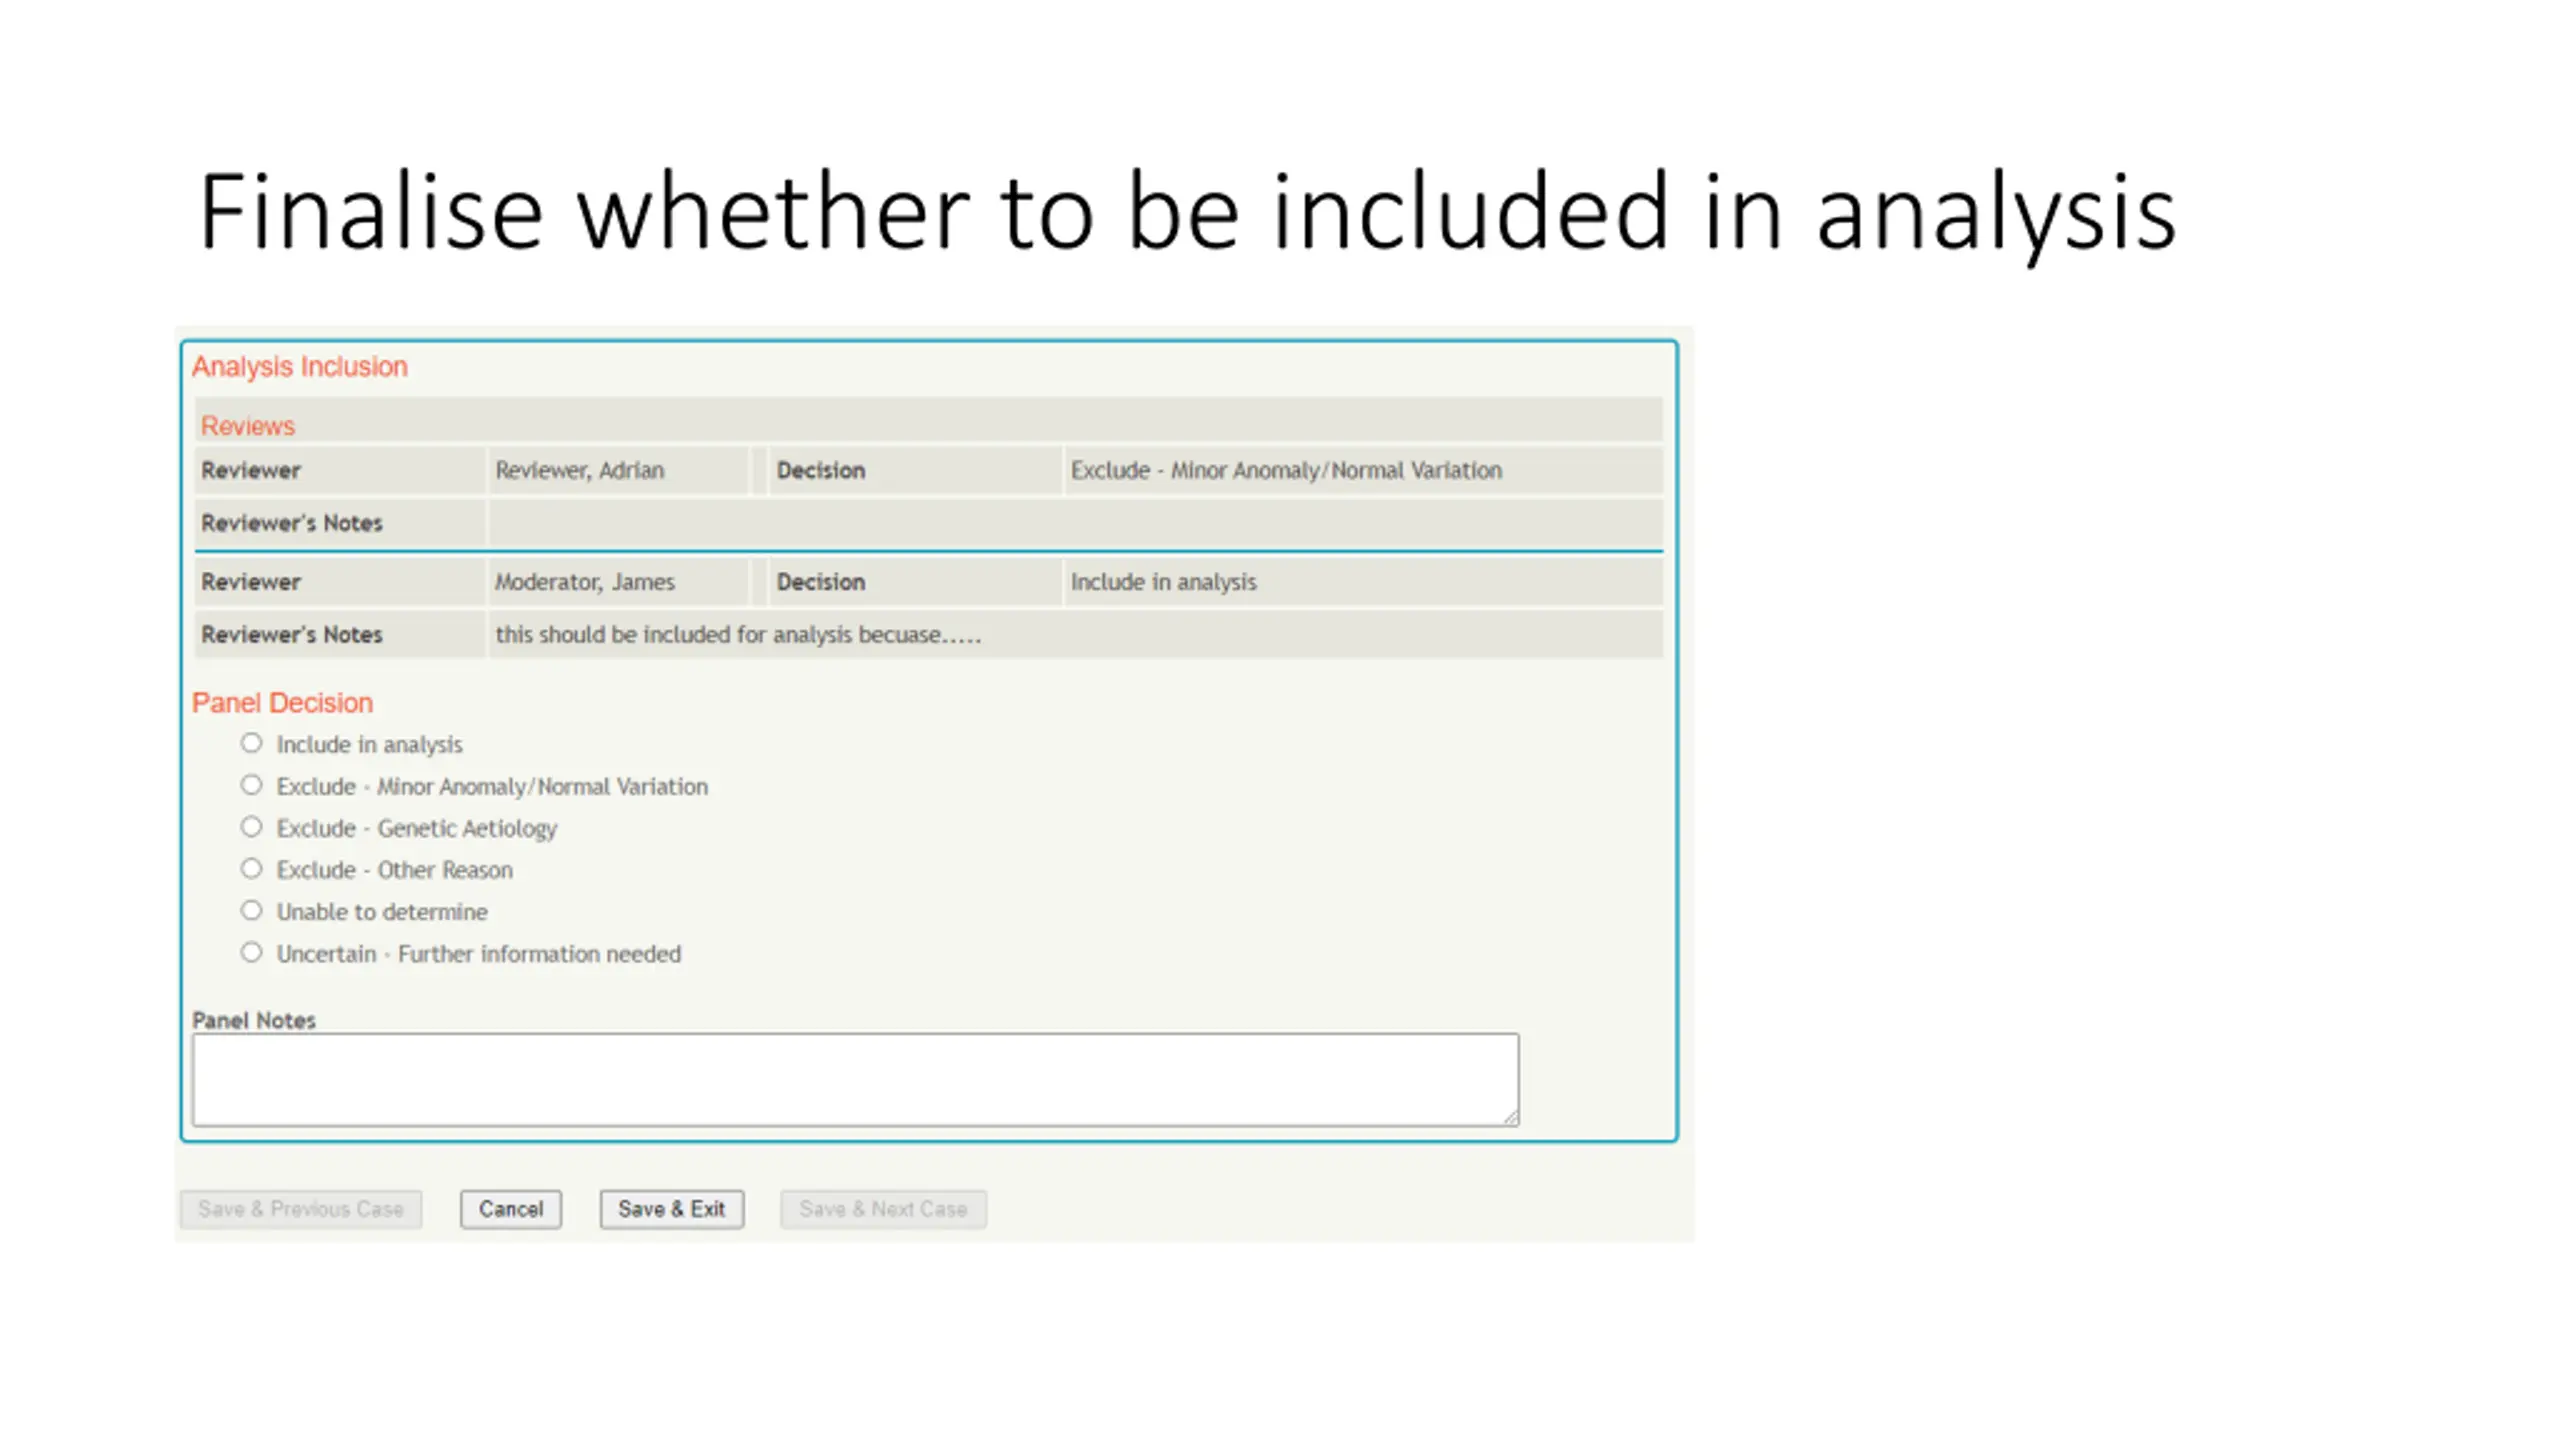Pick the Exclude - Other Reason option

pyautogui.click(x=251, y=869)
